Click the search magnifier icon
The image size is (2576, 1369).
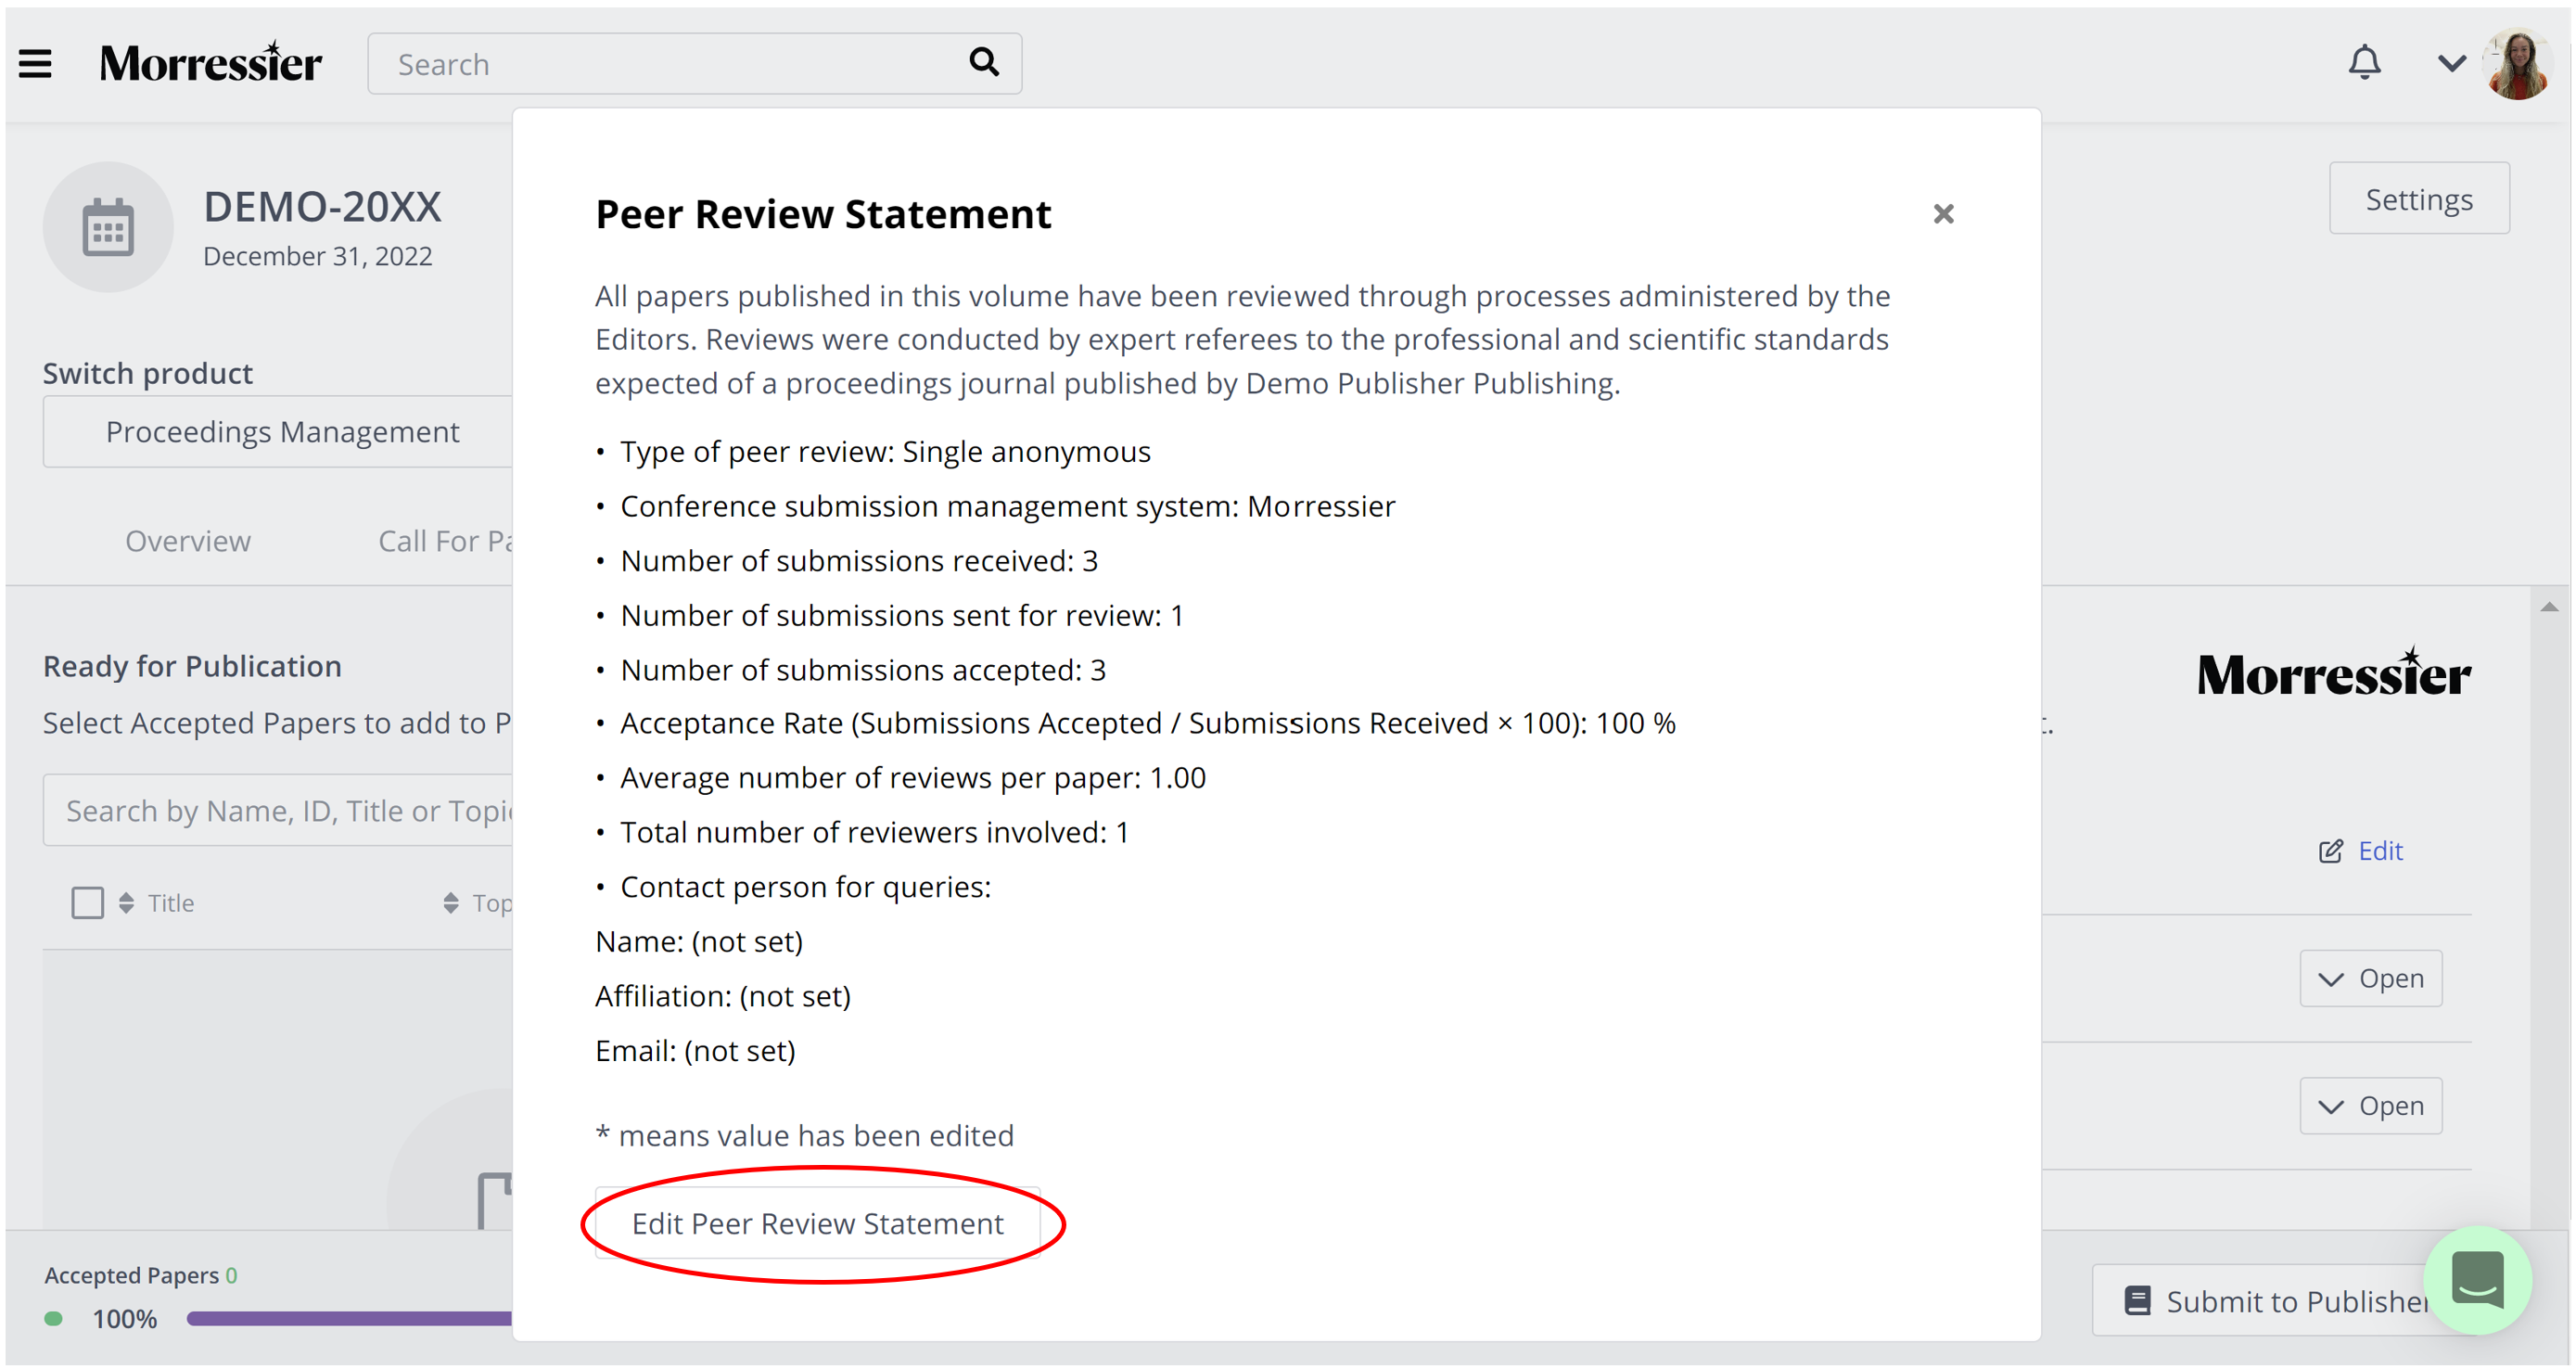tap(984, 63)
